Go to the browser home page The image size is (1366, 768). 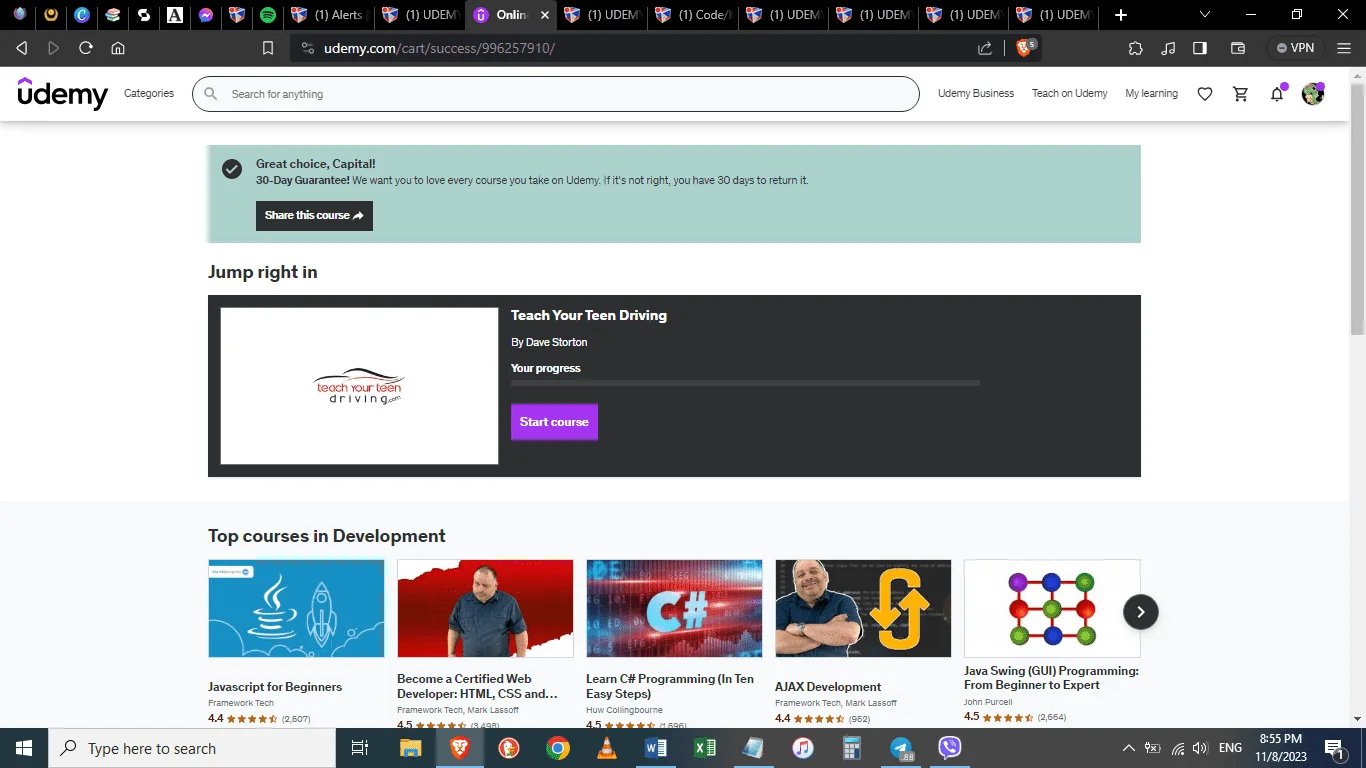click(x=118, y=48)
